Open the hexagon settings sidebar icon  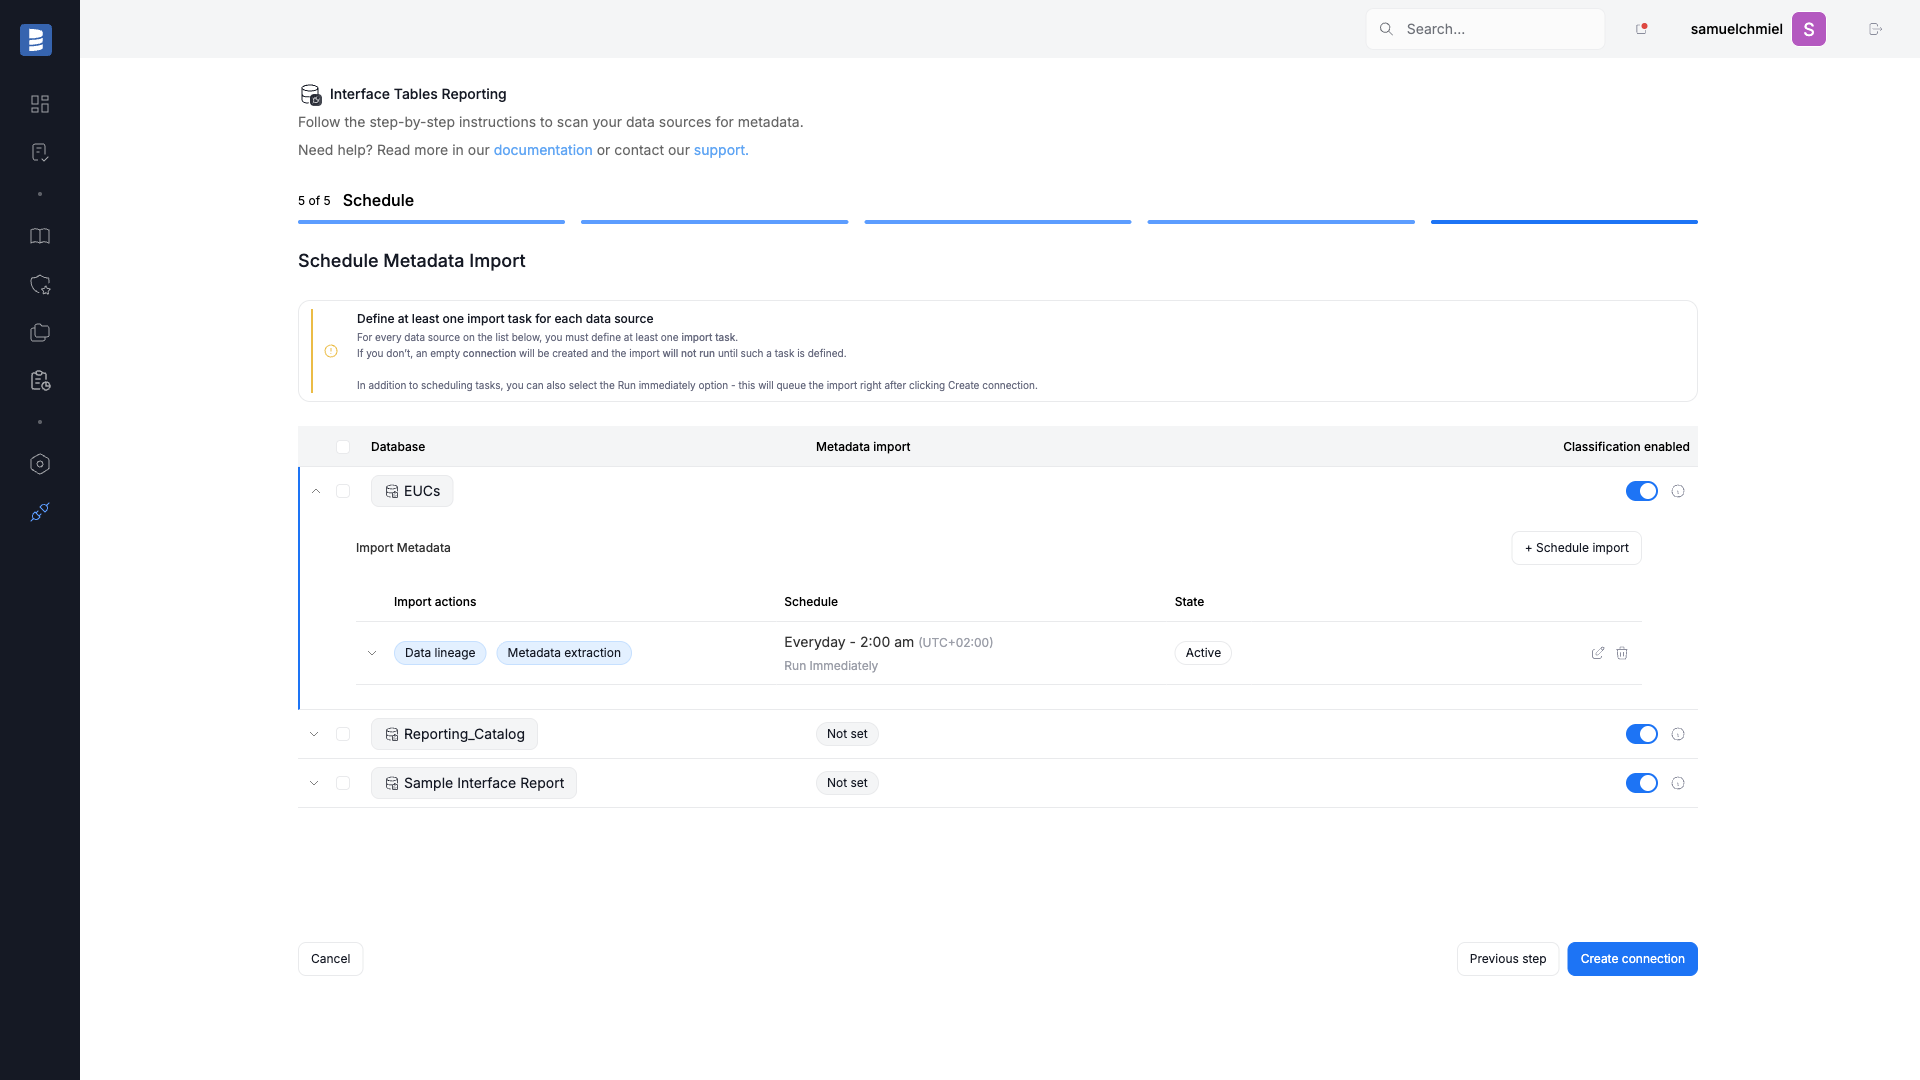click(x=40, y=464)
